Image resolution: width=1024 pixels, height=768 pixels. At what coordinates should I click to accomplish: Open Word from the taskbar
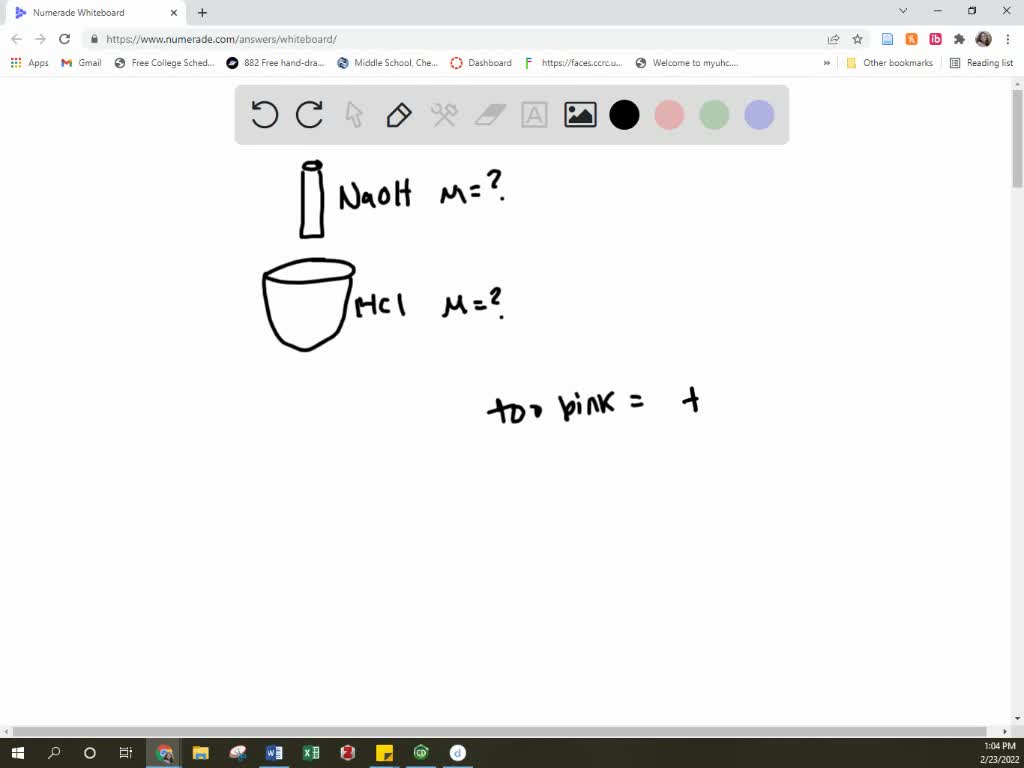click(274, 752)
